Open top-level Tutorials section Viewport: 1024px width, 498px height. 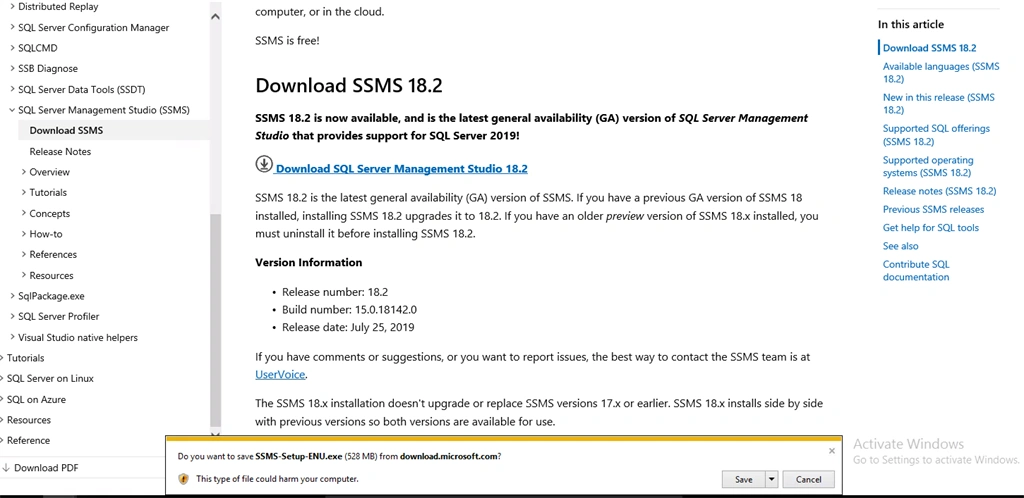25,358
